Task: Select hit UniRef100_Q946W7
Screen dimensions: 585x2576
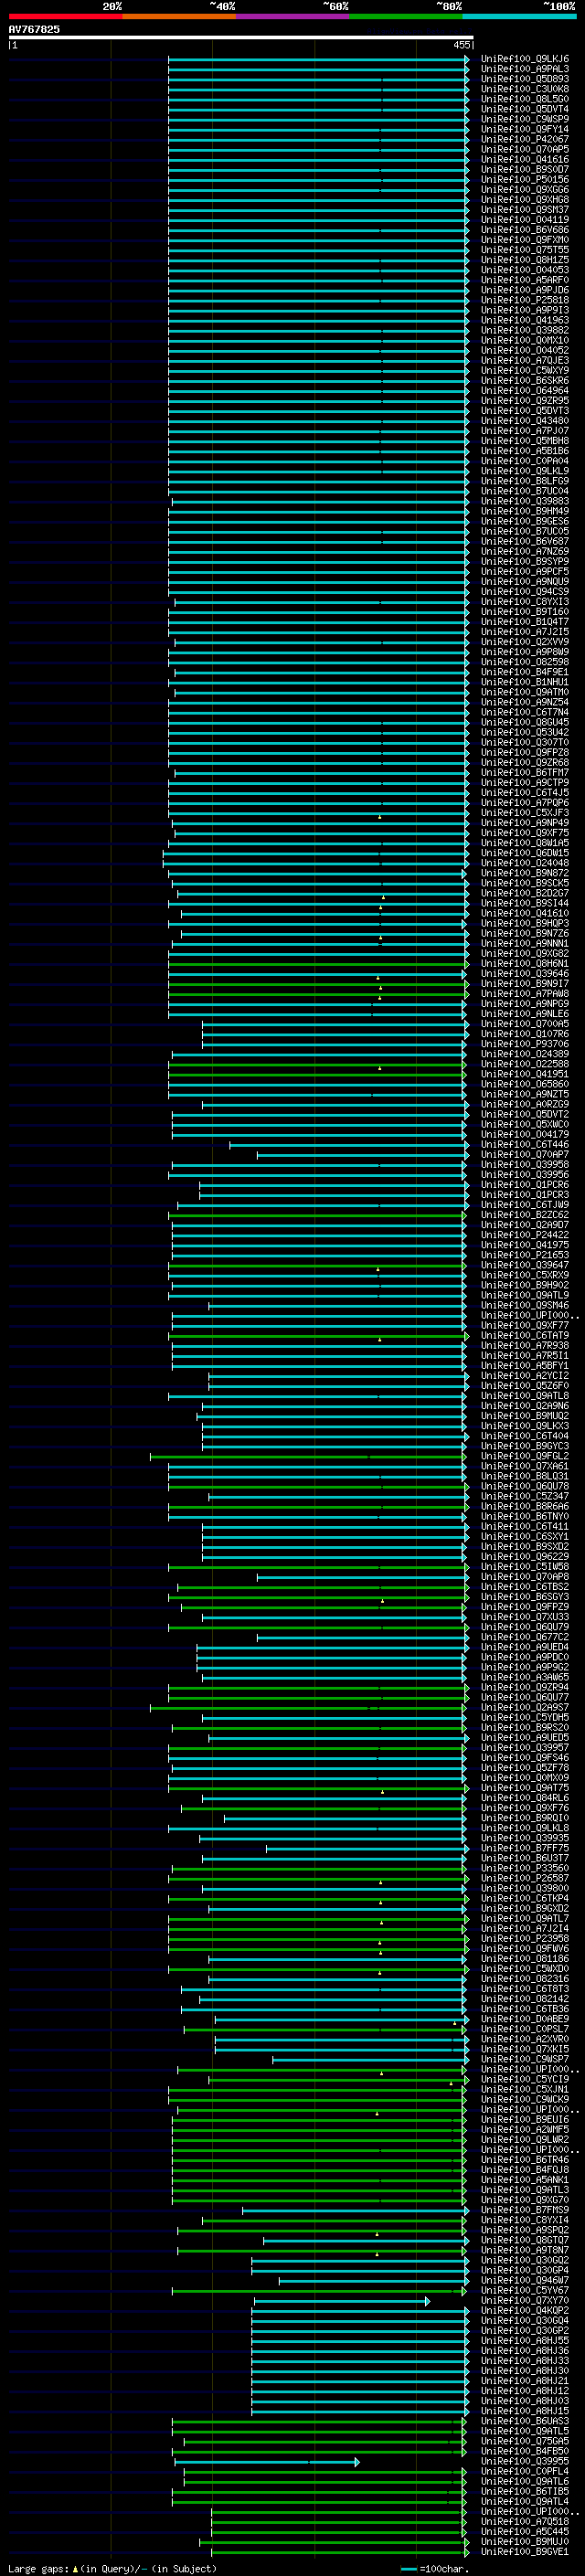Action: (x=524, y=2280)
